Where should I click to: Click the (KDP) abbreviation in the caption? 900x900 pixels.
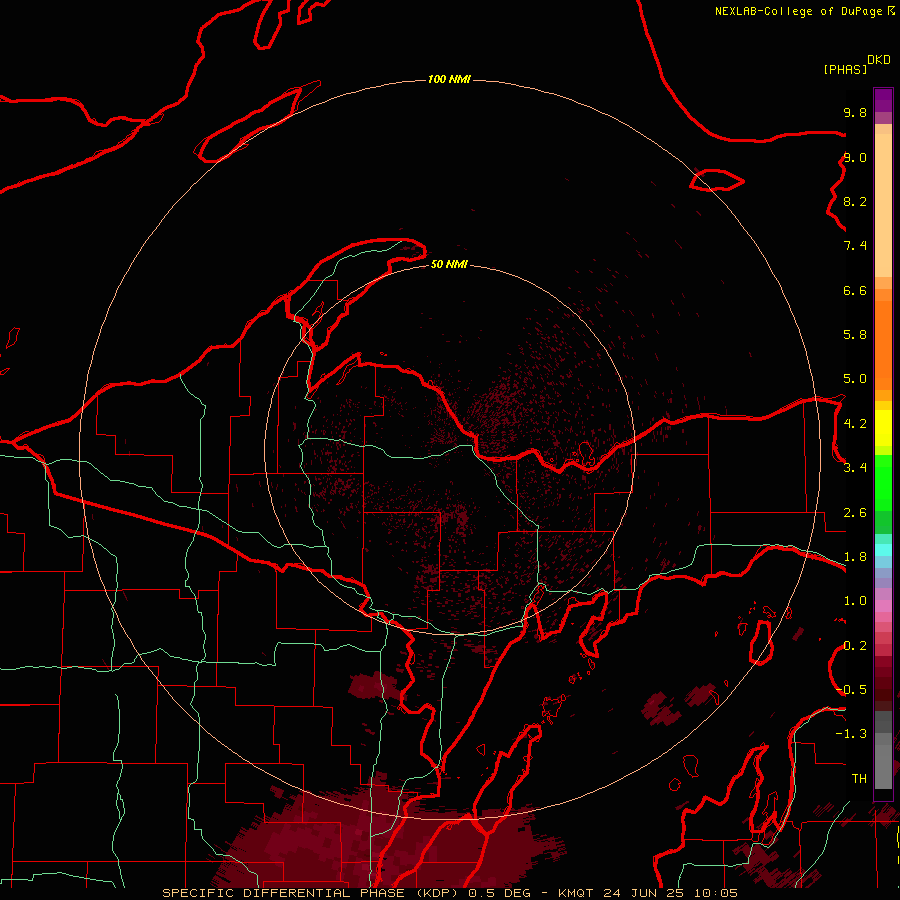(437, 893)
